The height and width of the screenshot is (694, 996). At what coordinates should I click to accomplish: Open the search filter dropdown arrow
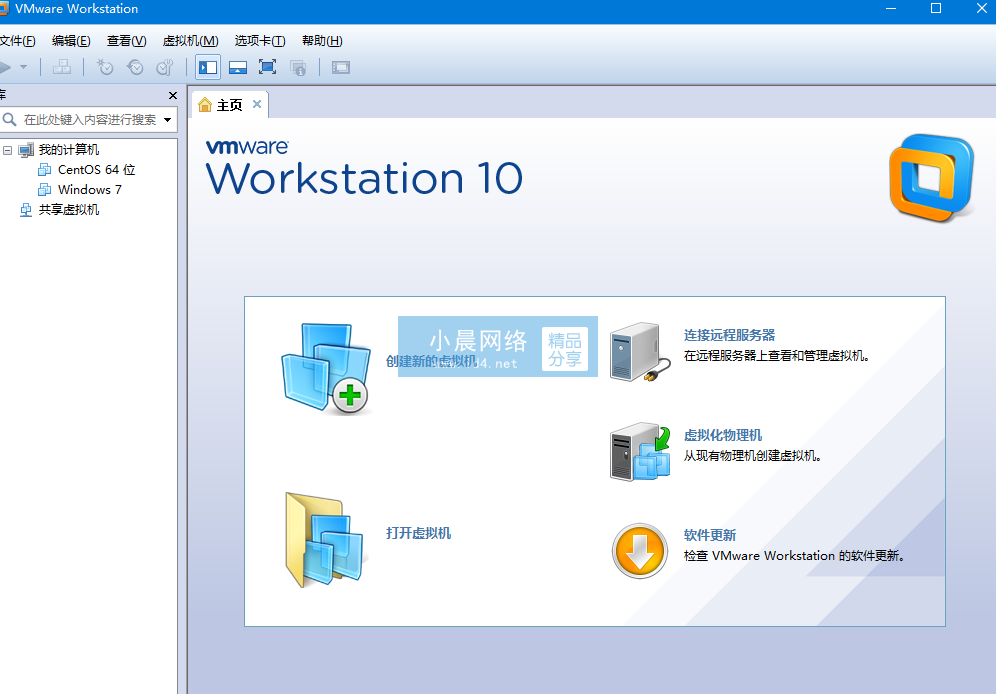[x=168, y=119]
